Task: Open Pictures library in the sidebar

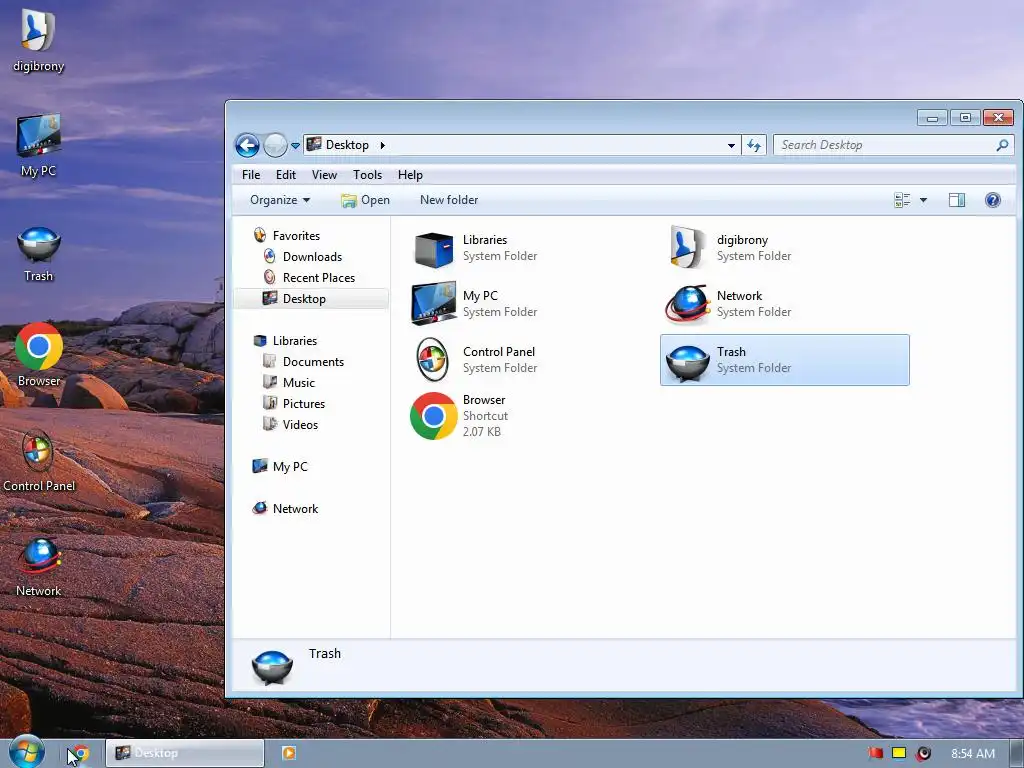Action: click(304, 404)
